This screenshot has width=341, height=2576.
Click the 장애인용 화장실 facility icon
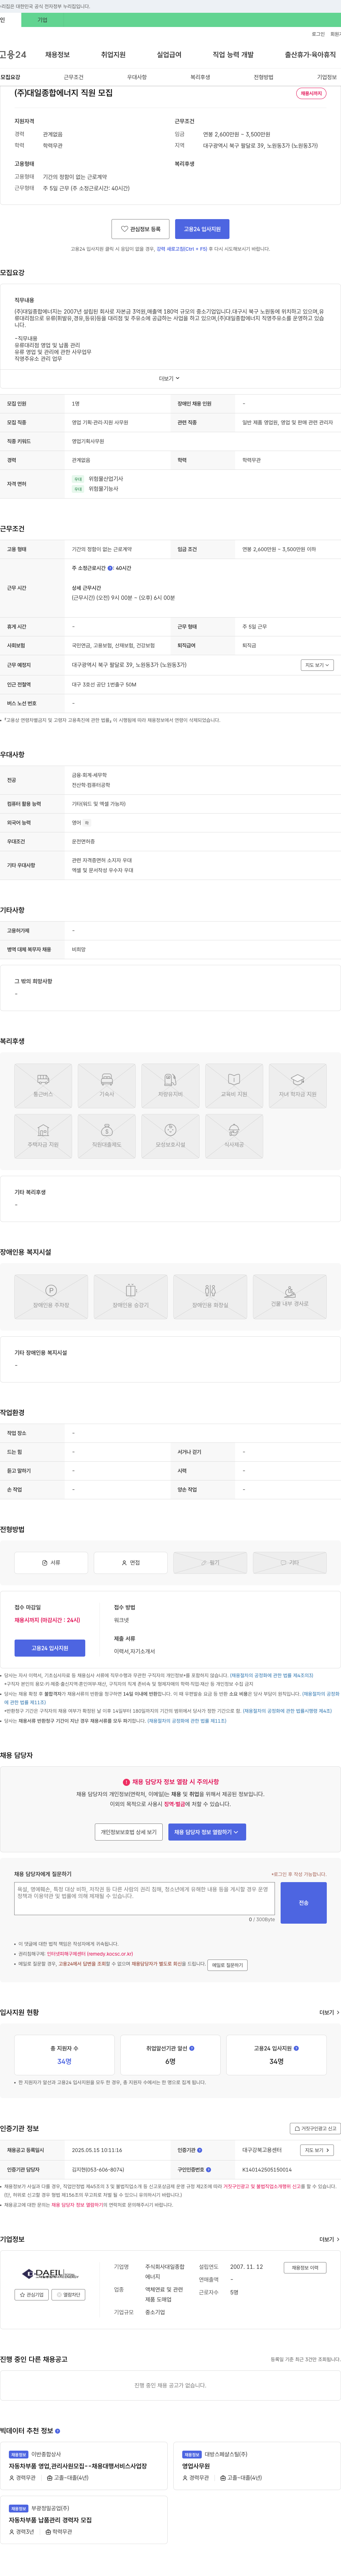pos(210,1296)
